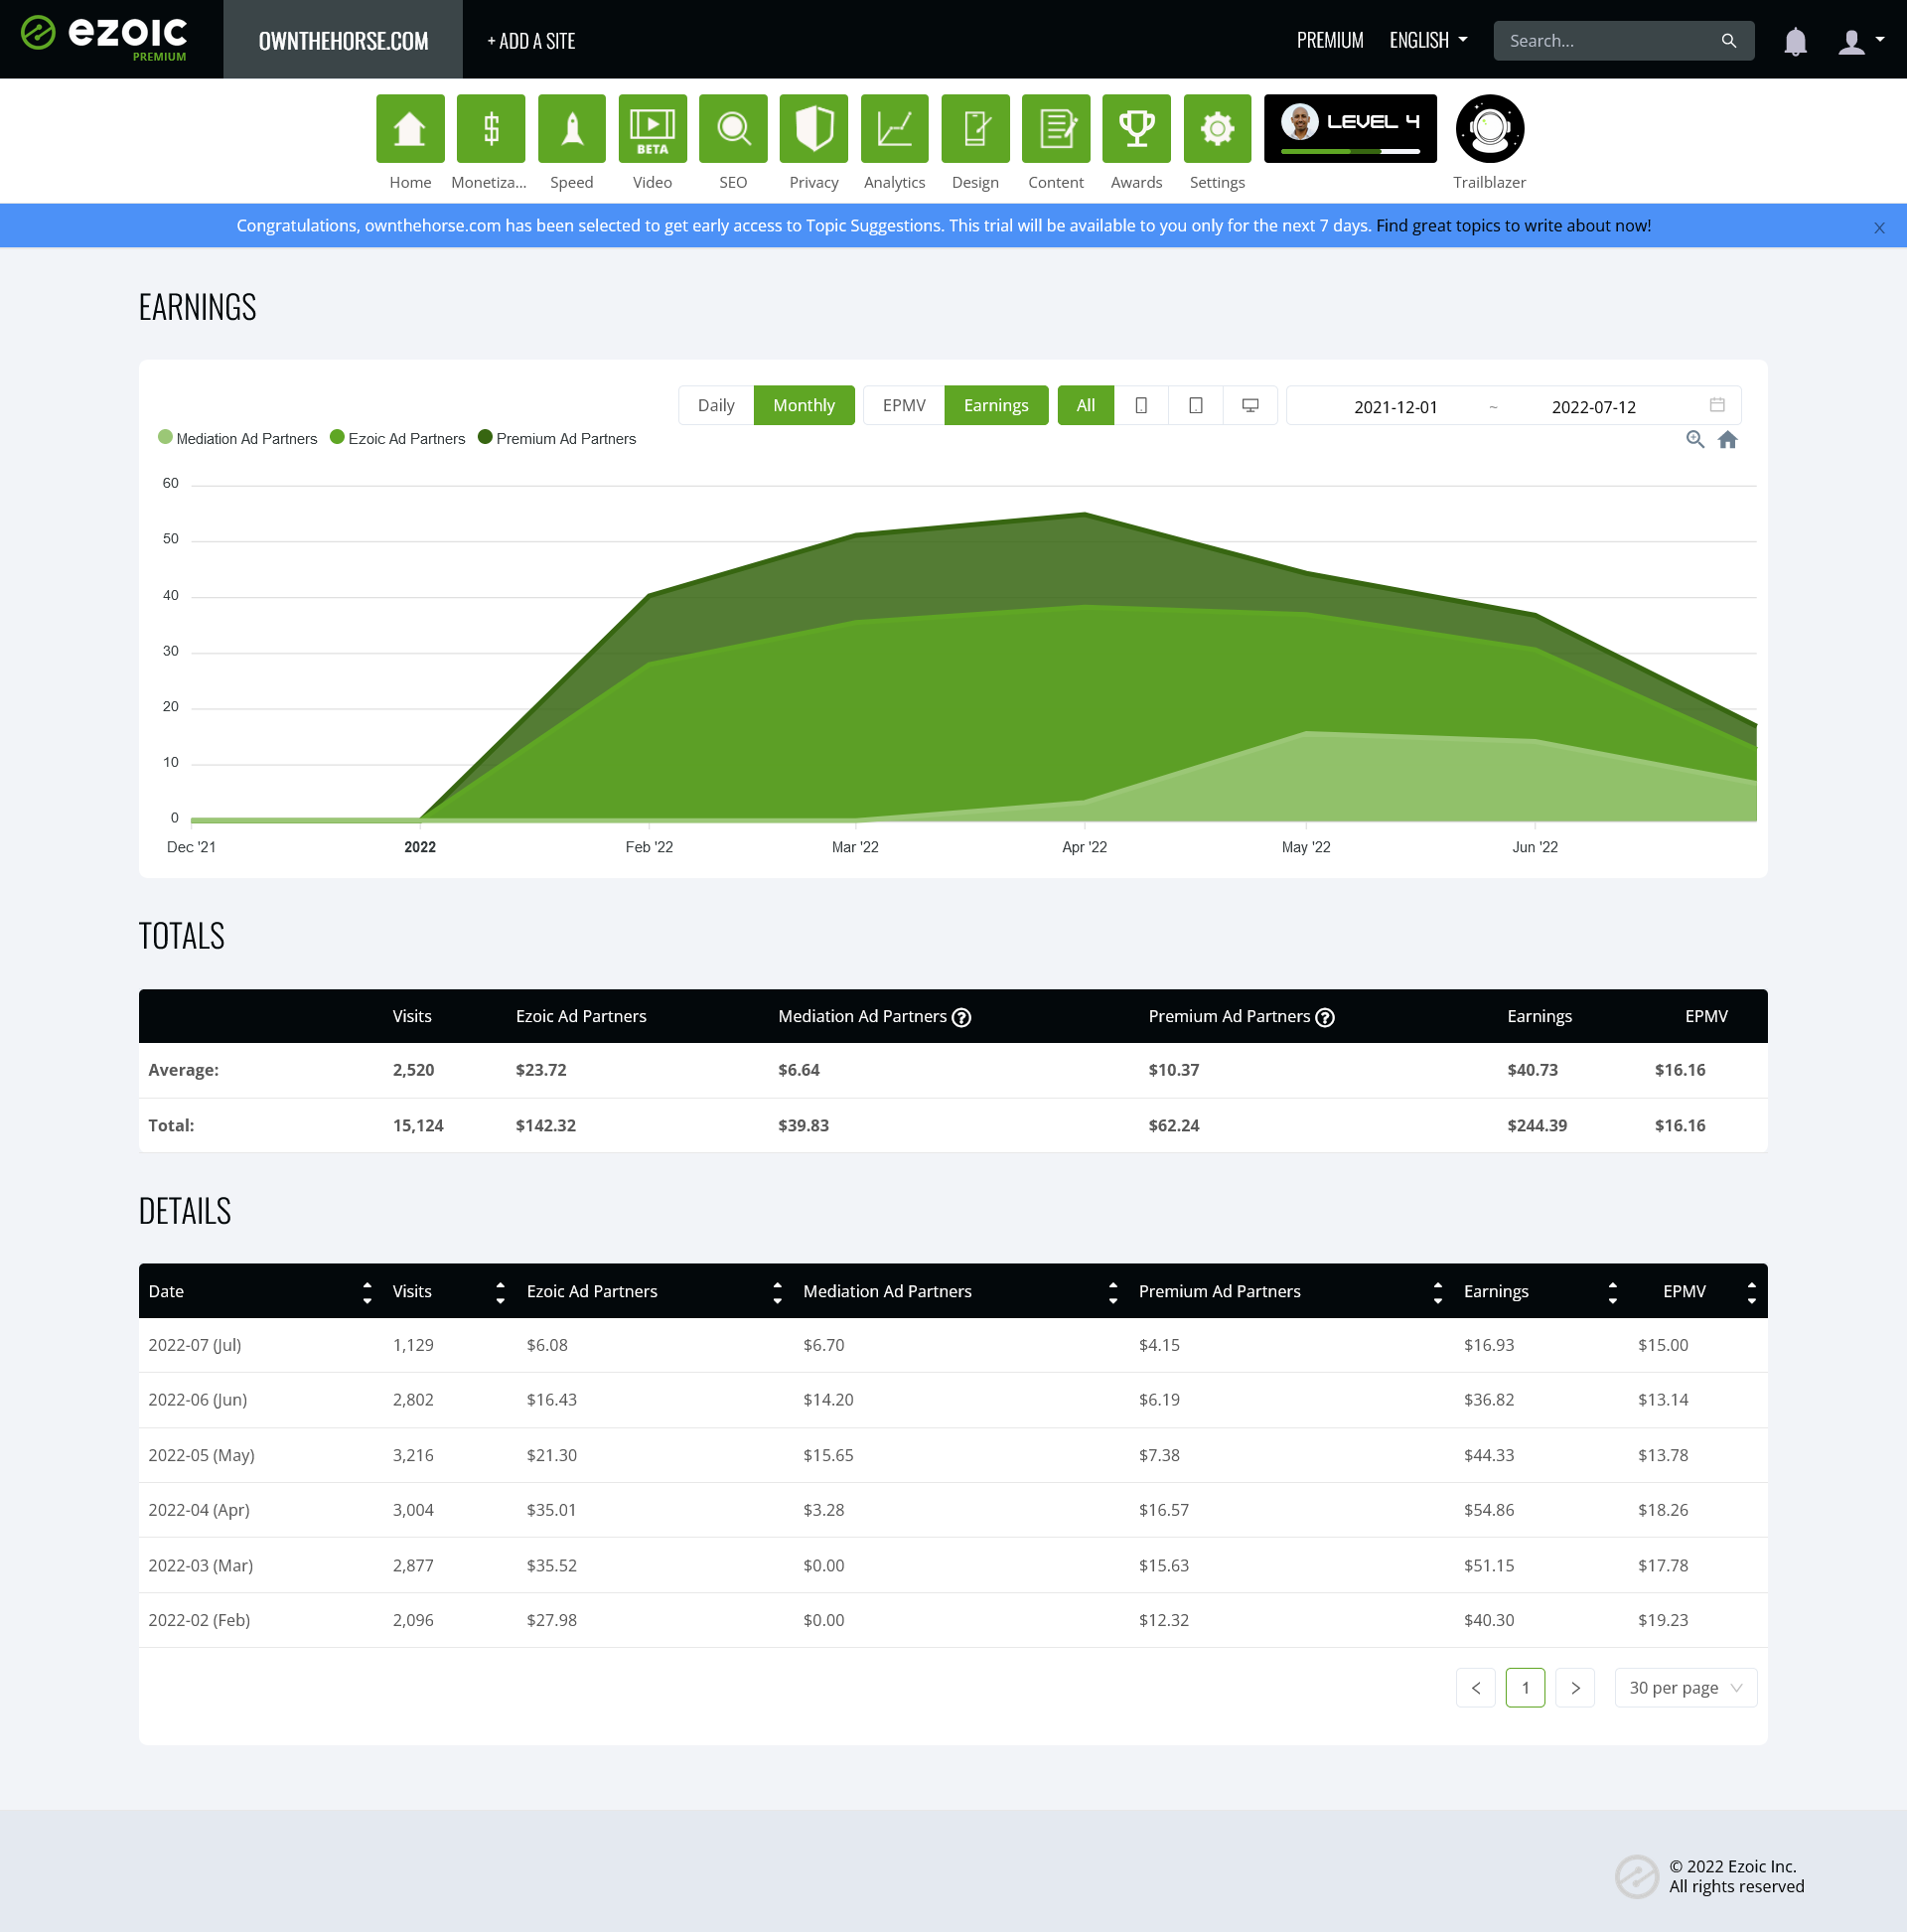
Task: Open the user account dropdown
Action: [x=1860, y=41]
